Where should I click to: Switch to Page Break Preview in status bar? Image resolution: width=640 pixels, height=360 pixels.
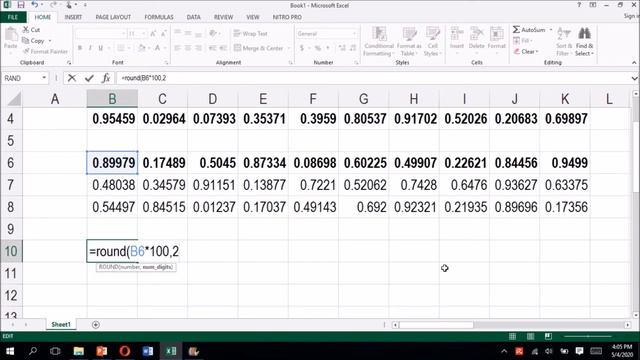pos(548,336)
